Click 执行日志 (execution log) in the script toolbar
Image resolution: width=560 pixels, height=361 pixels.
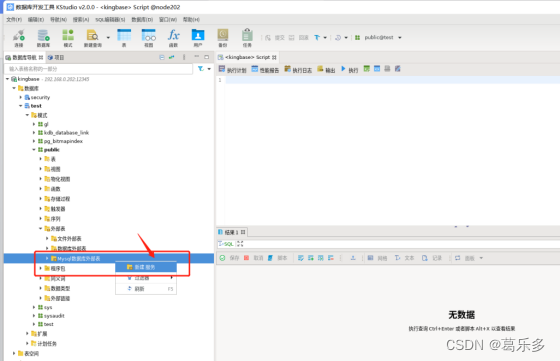(298, 69)
